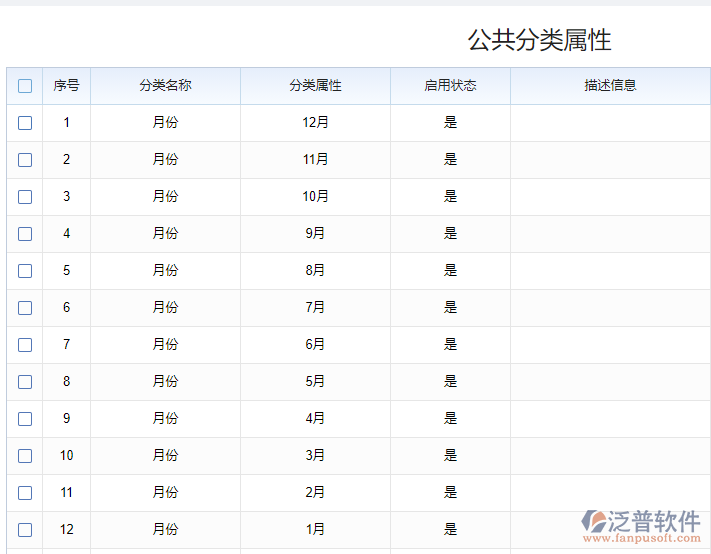This screenshot has height=554, width=711.
Task: Check the checkbox for the 5月 row
Action: (25, 382)
